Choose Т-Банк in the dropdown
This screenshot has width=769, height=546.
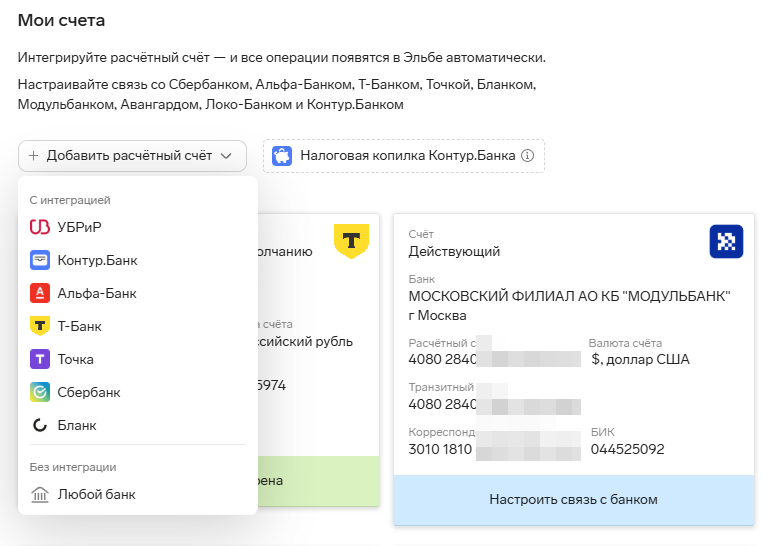[138, 326]
